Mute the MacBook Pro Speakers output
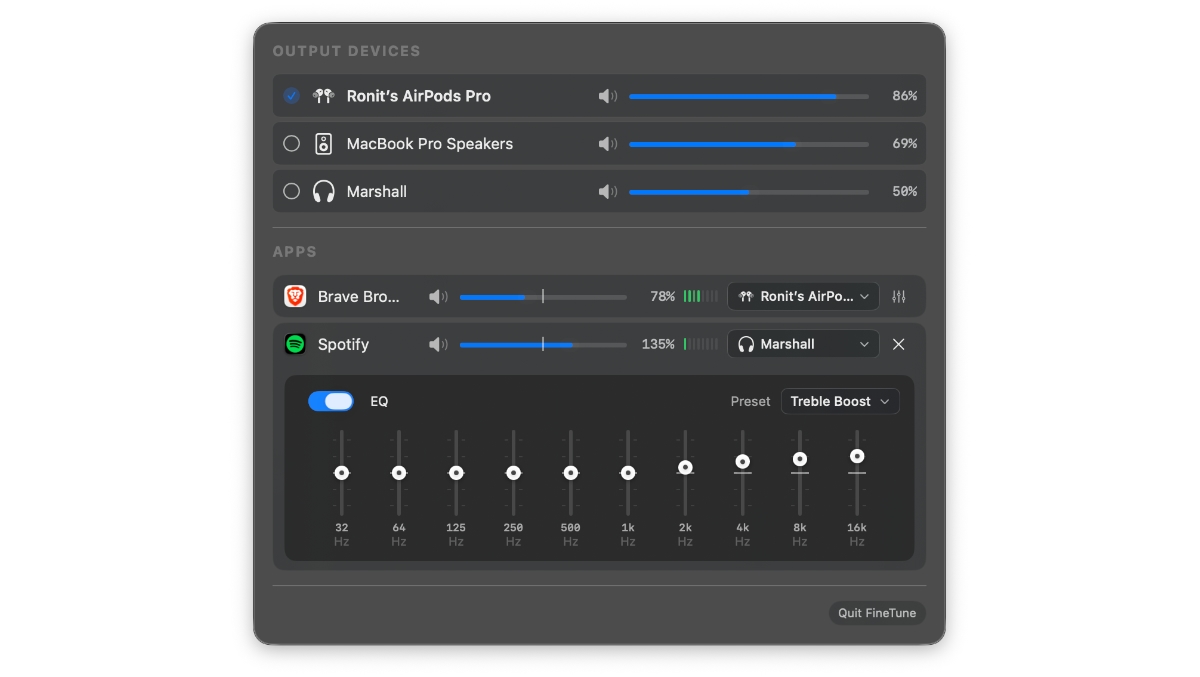 coord(607,144)
